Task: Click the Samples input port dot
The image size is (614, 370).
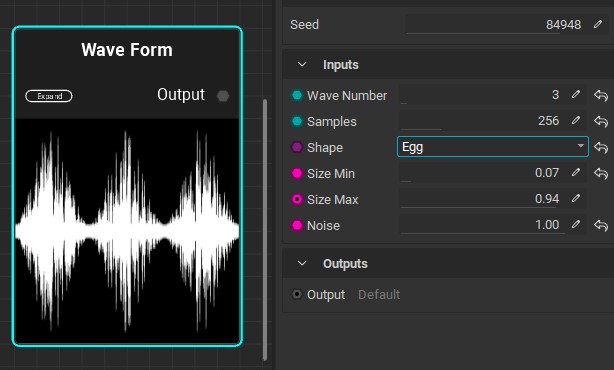Action: 297,121
